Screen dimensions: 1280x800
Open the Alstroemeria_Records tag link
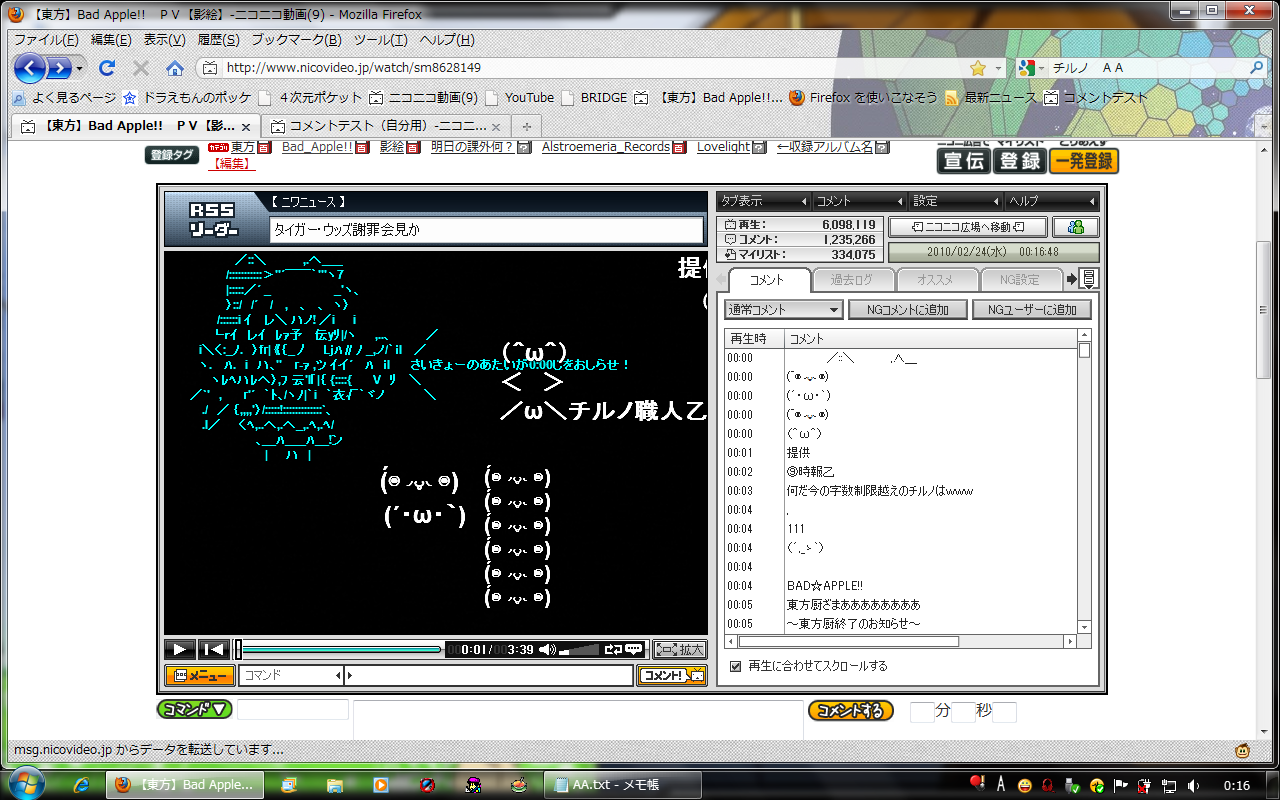[x=606, y=147]
